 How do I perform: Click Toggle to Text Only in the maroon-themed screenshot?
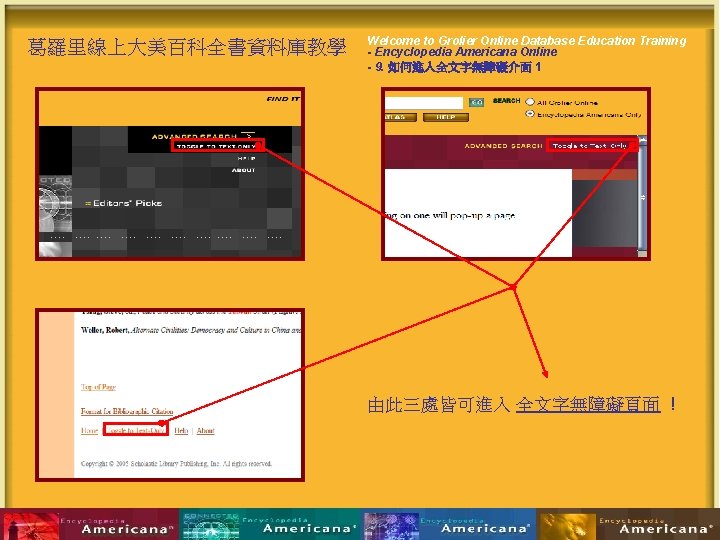click(590, 146)
